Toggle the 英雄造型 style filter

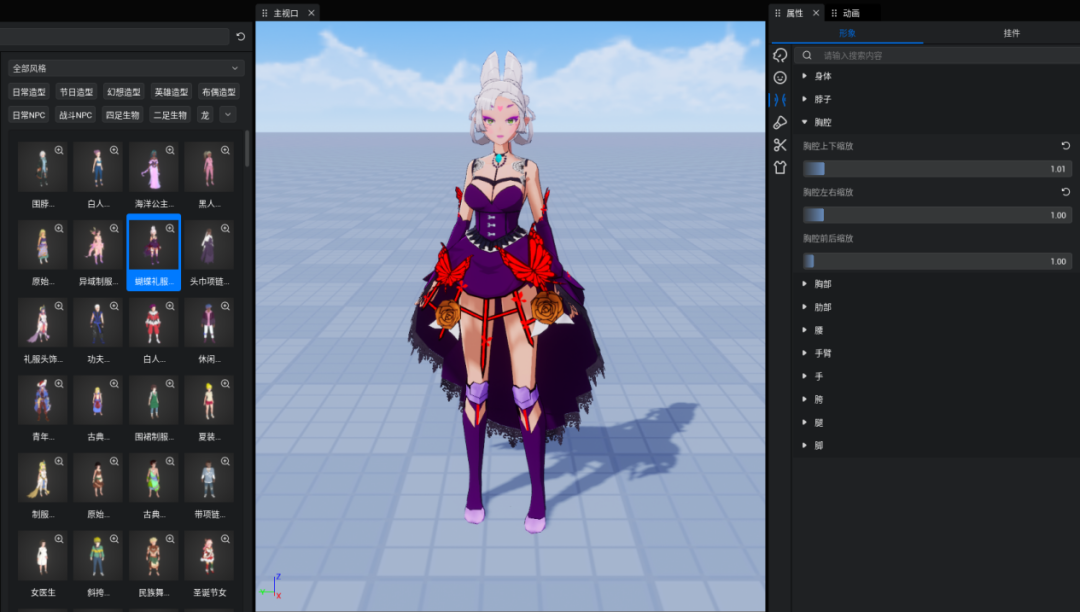coord(172,92)
